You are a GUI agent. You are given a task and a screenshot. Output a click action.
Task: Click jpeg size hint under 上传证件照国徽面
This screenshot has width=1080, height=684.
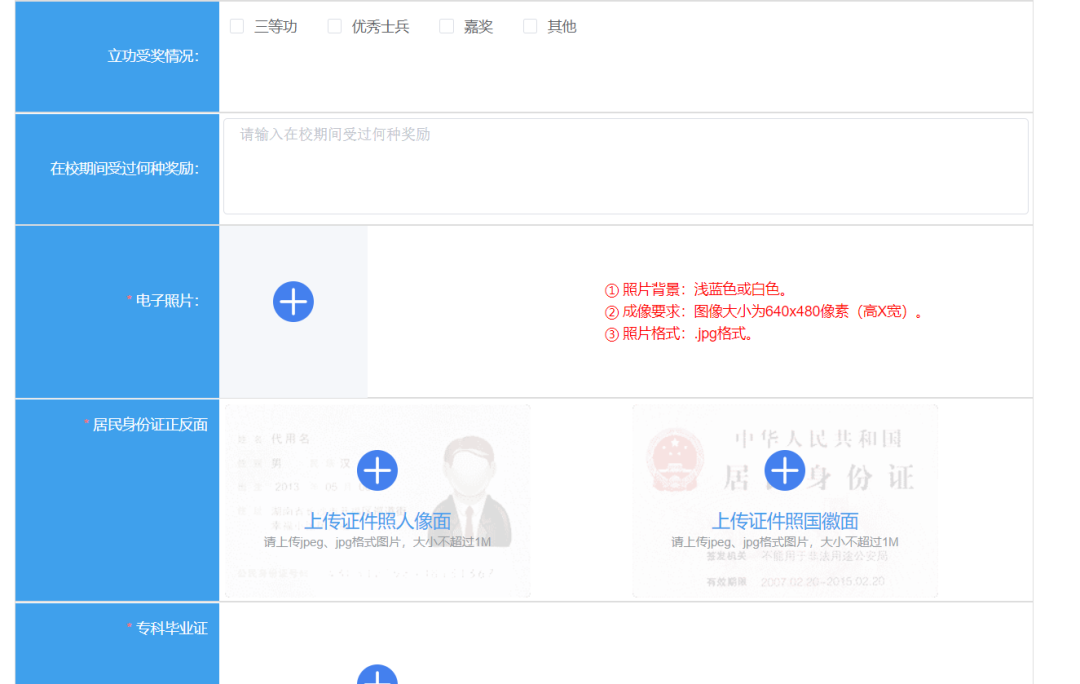[x=784, y=542]
